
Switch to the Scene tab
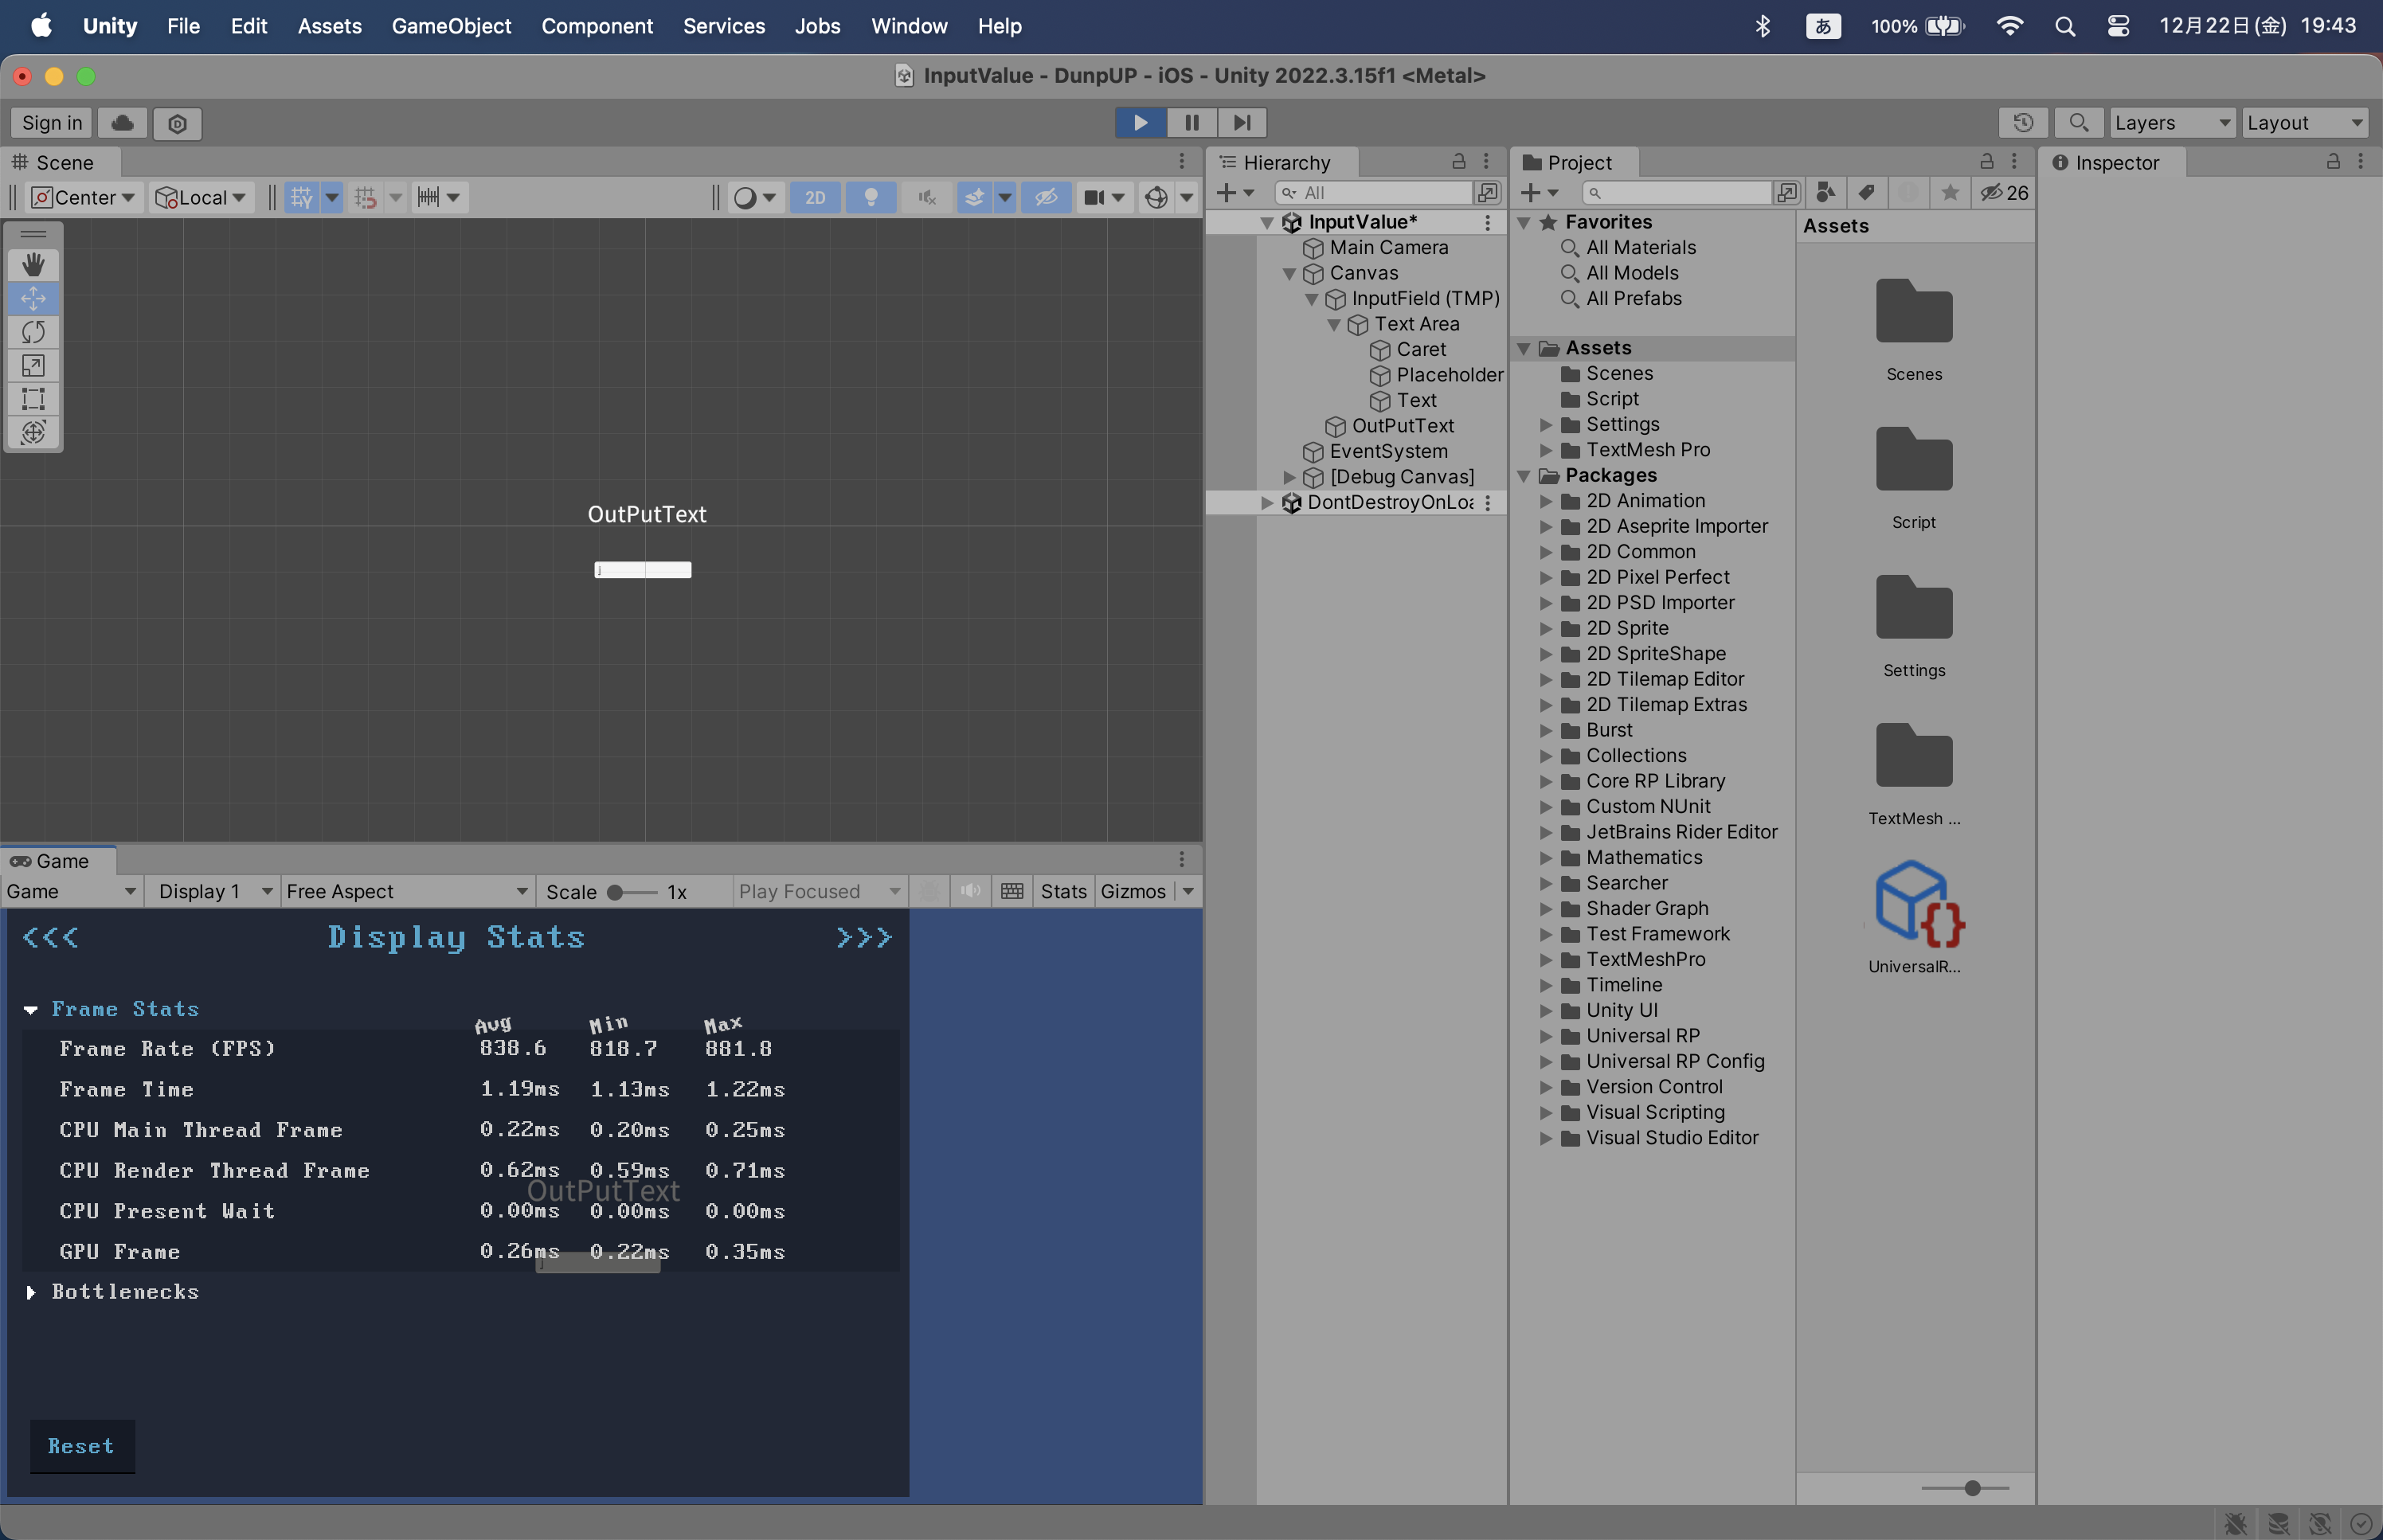(59, 162)
